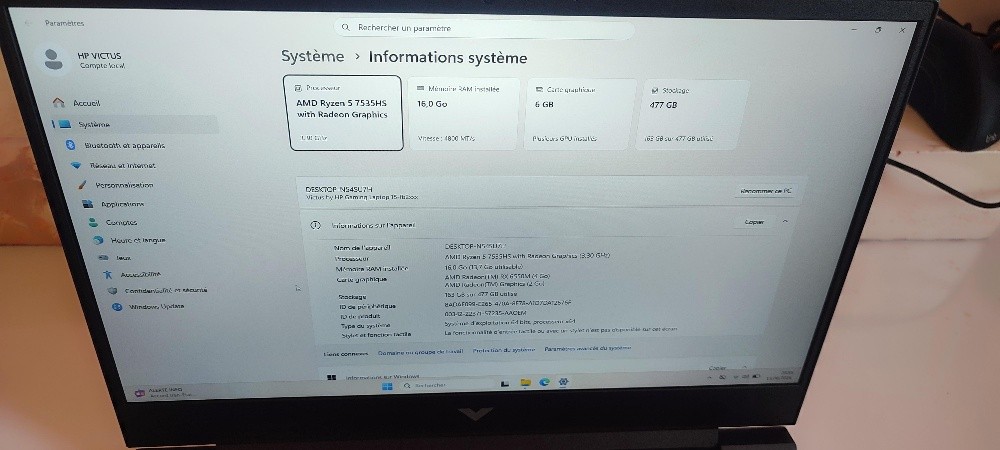Click the 16,0 Go RAM value row
Screen dimensions: 1000x450
(x=484, y=266)
